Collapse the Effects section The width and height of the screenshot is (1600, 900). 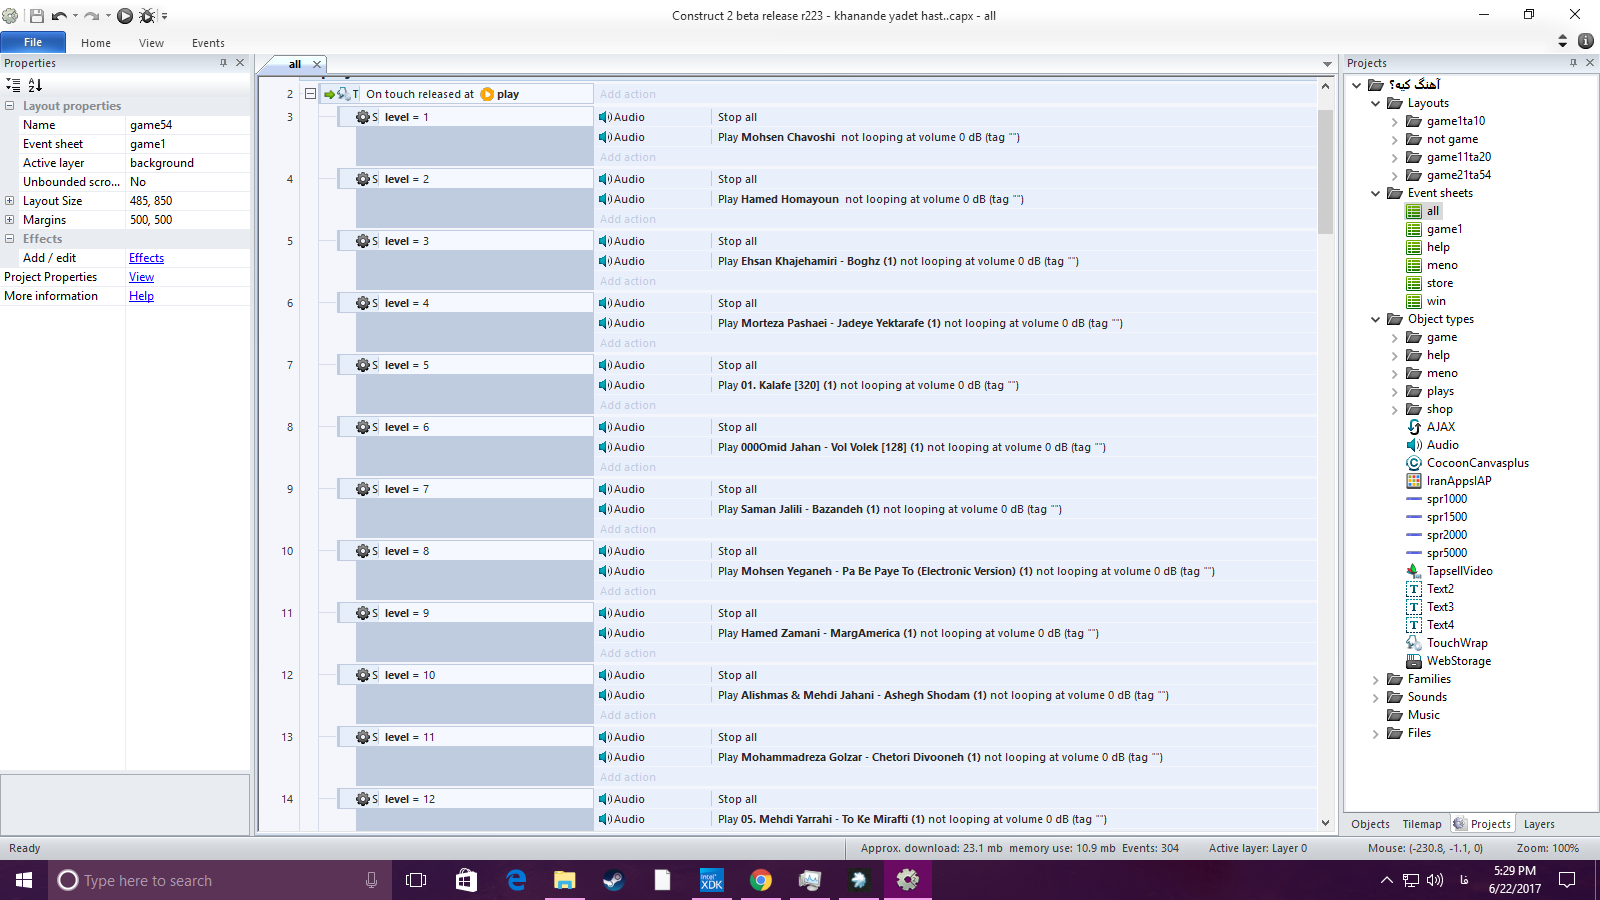(x=10, y=239)
